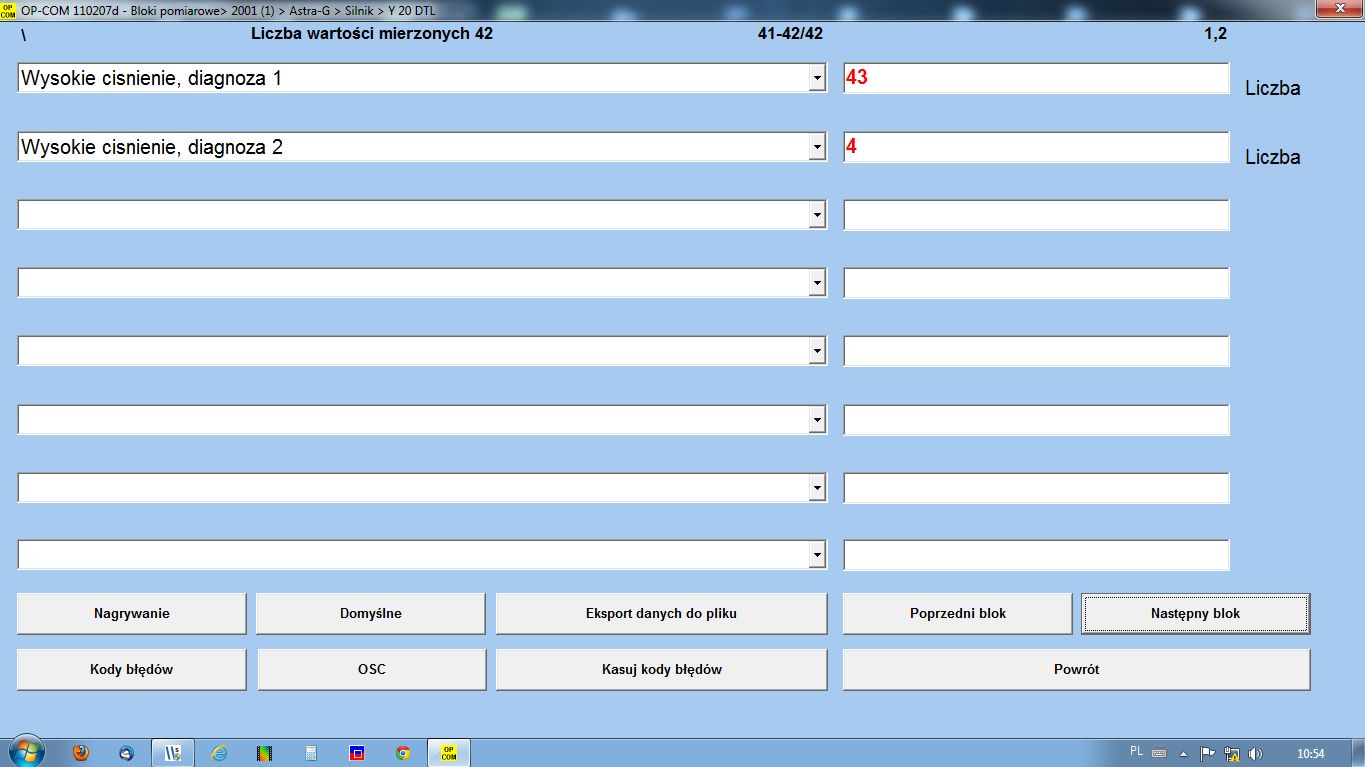Open the network status tray icon
Screen dimensions: 1365x767
pyautogui.click(x=1232, y=753)
